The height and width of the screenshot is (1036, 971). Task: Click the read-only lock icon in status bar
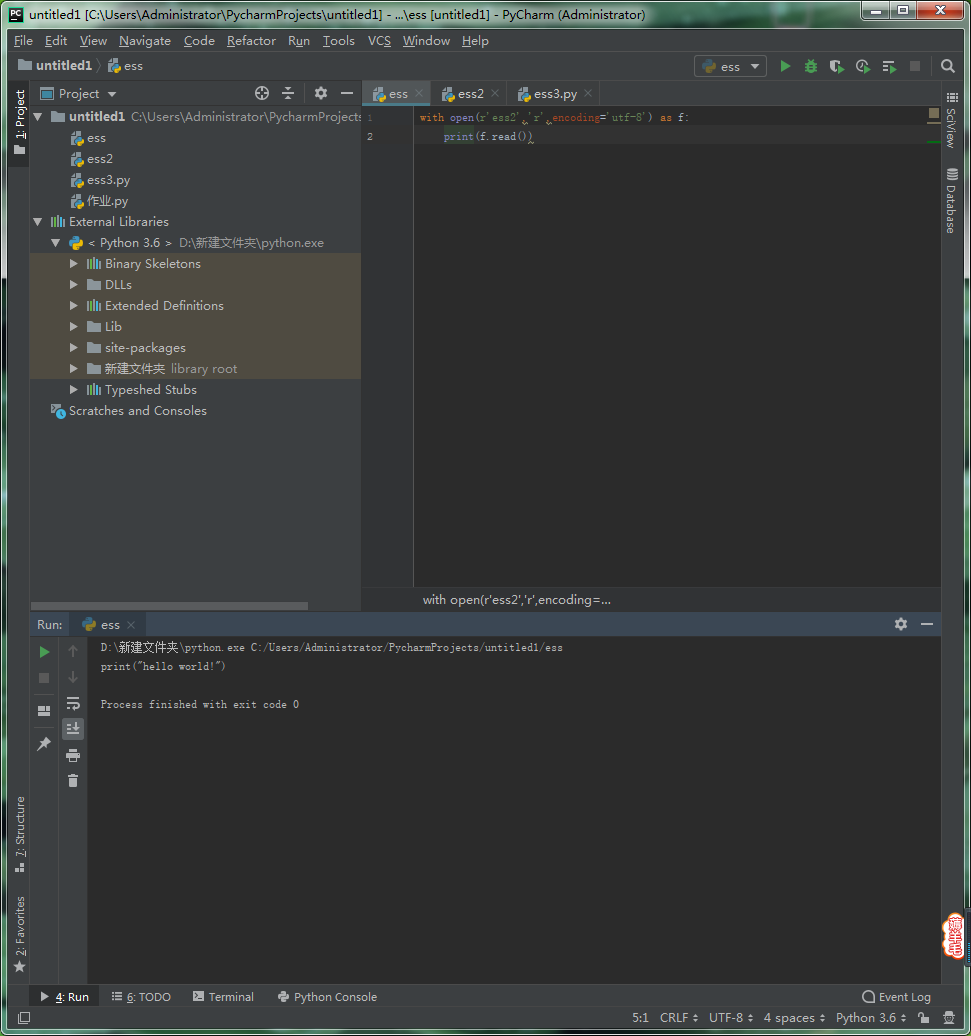923,1018
